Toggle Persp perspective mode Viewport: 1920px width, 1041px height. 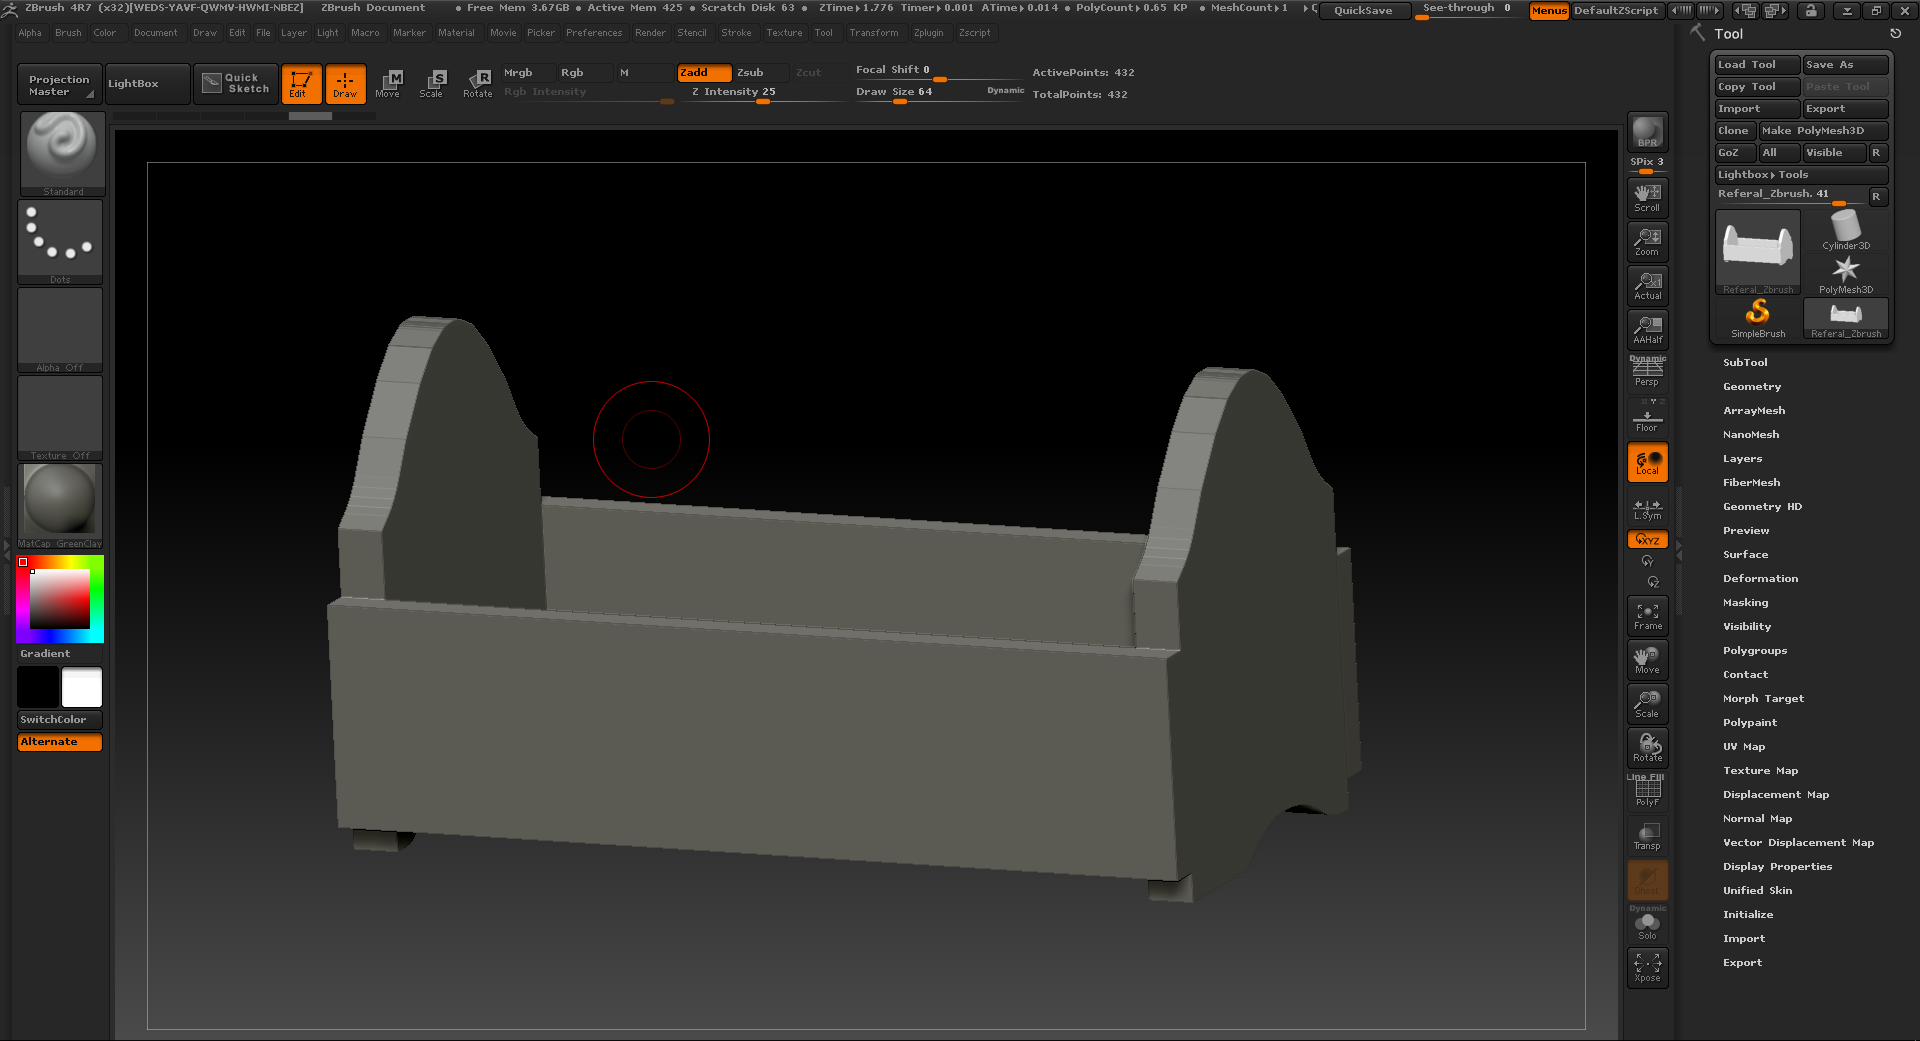(x=1647, y=372)
